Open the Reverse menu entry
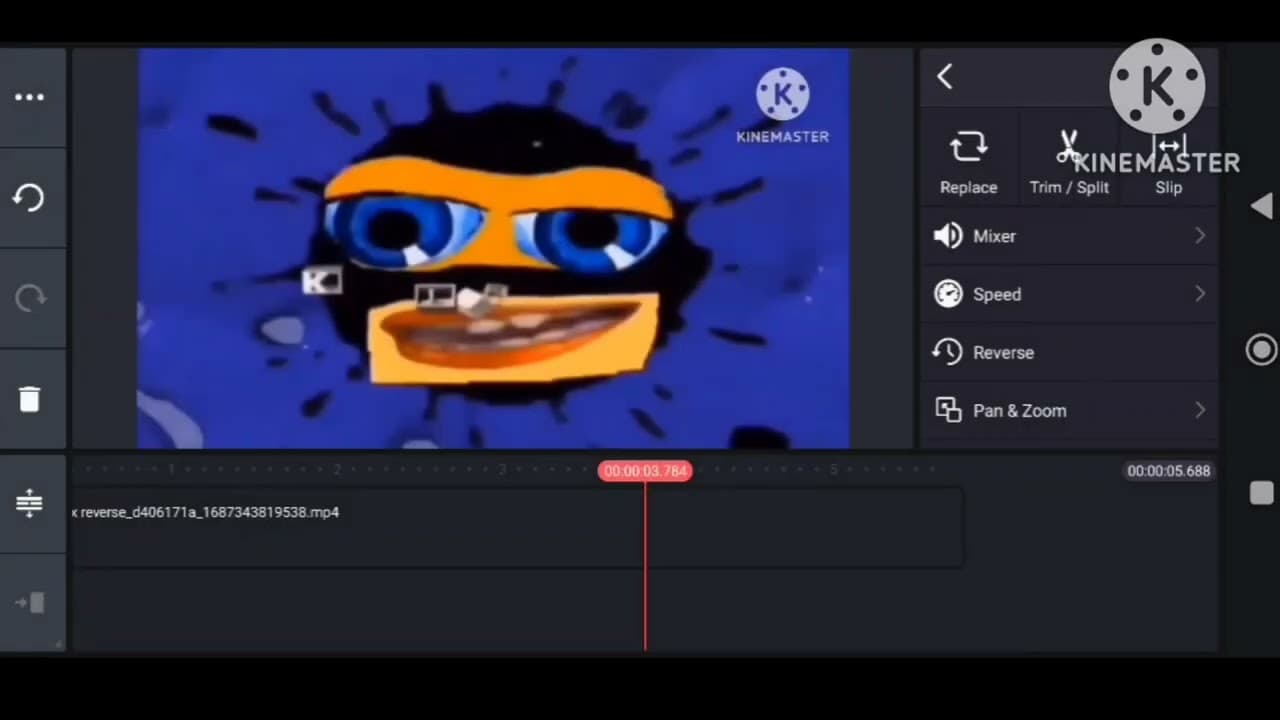The width and height of the screenshot is (1280, 720). coord(1069,352)
